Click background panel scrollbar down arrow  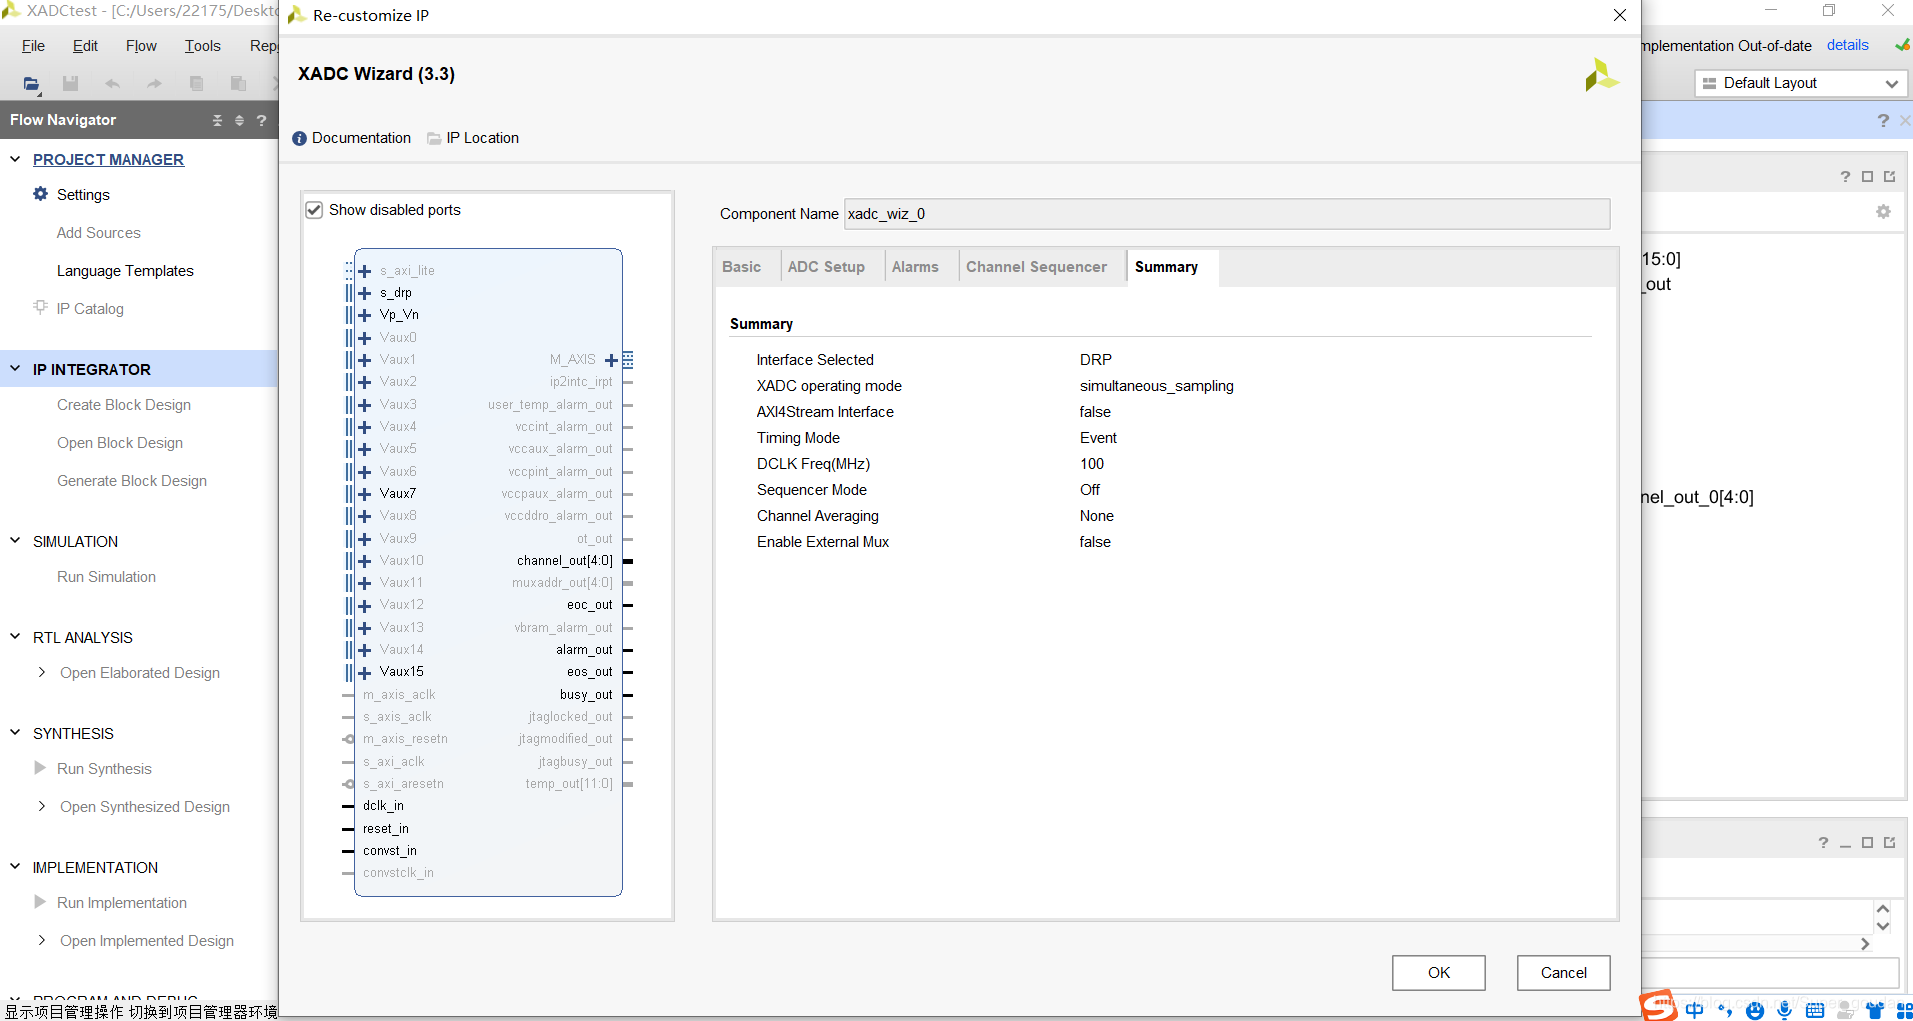pos(1883,926)
